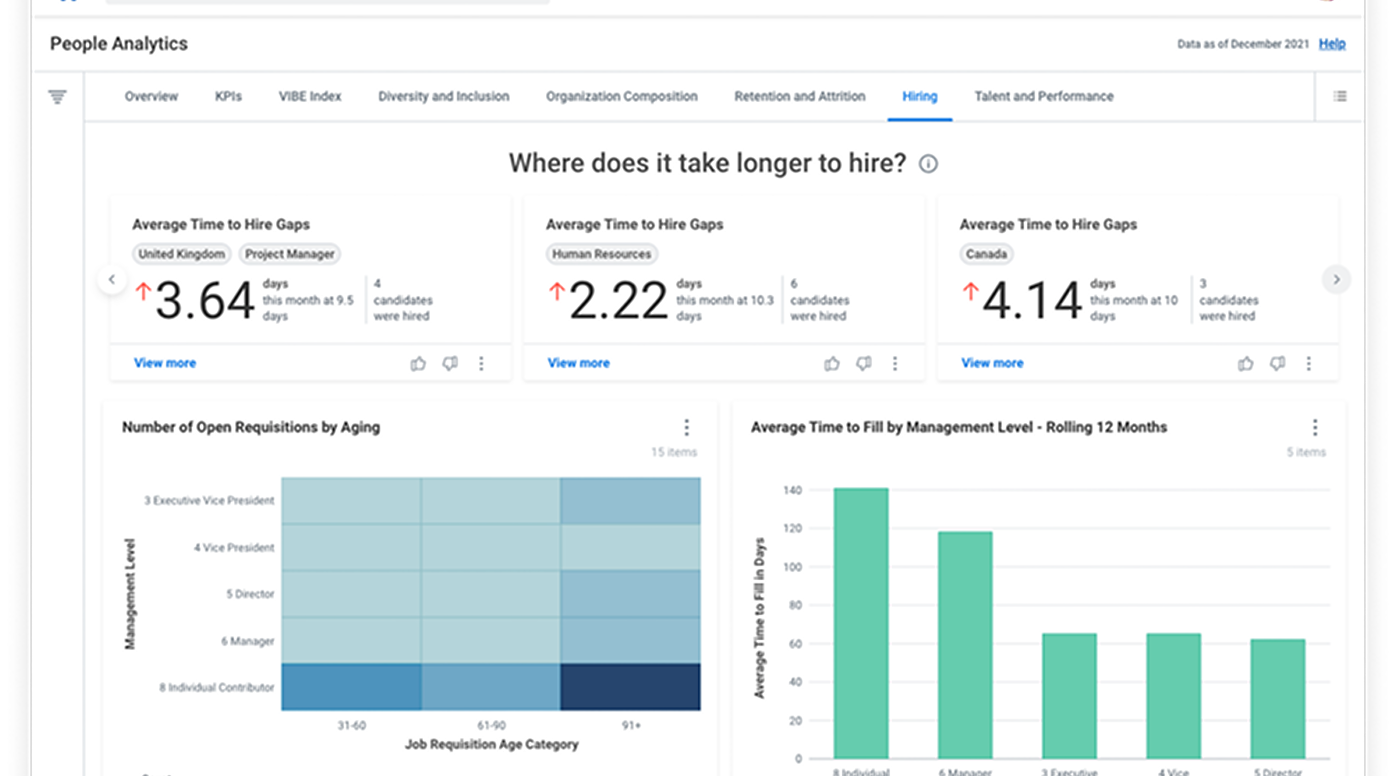The height and width of the screenshot is (777, 1395).
Task: Open the filter panel icon
Action: click(58, 97)
